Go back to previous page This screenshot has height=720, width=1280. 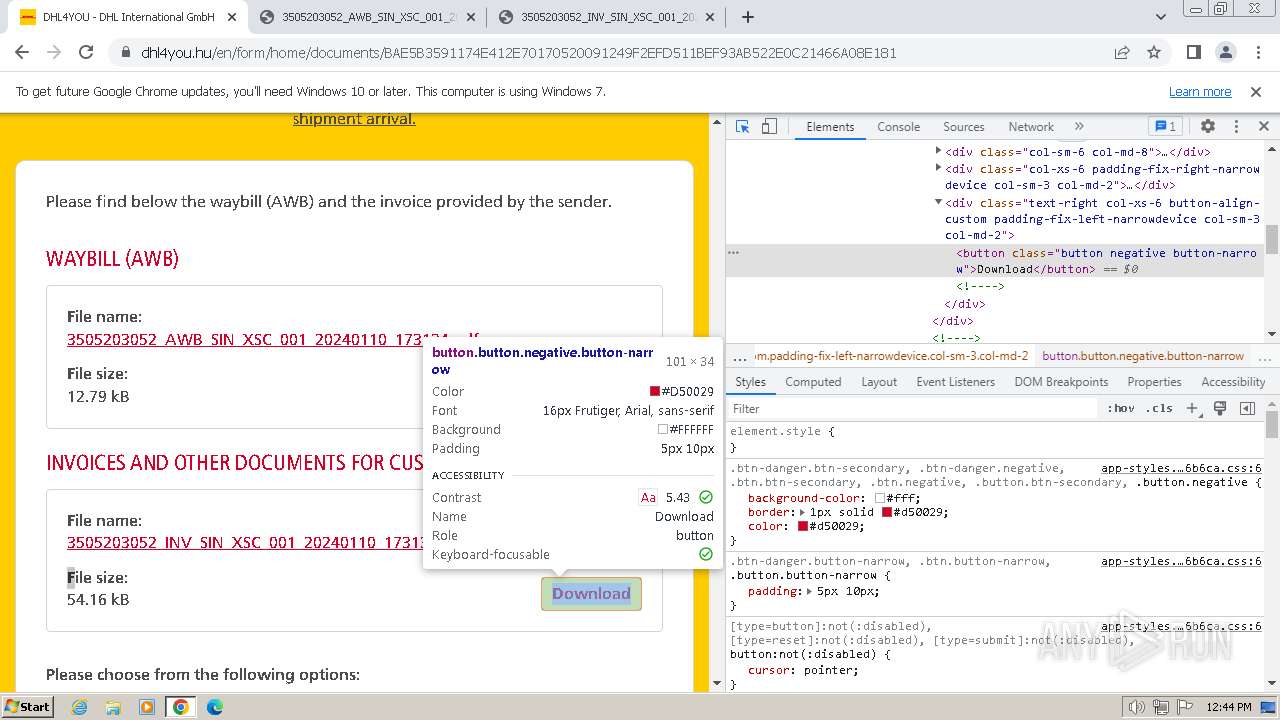tap(24, 53)
